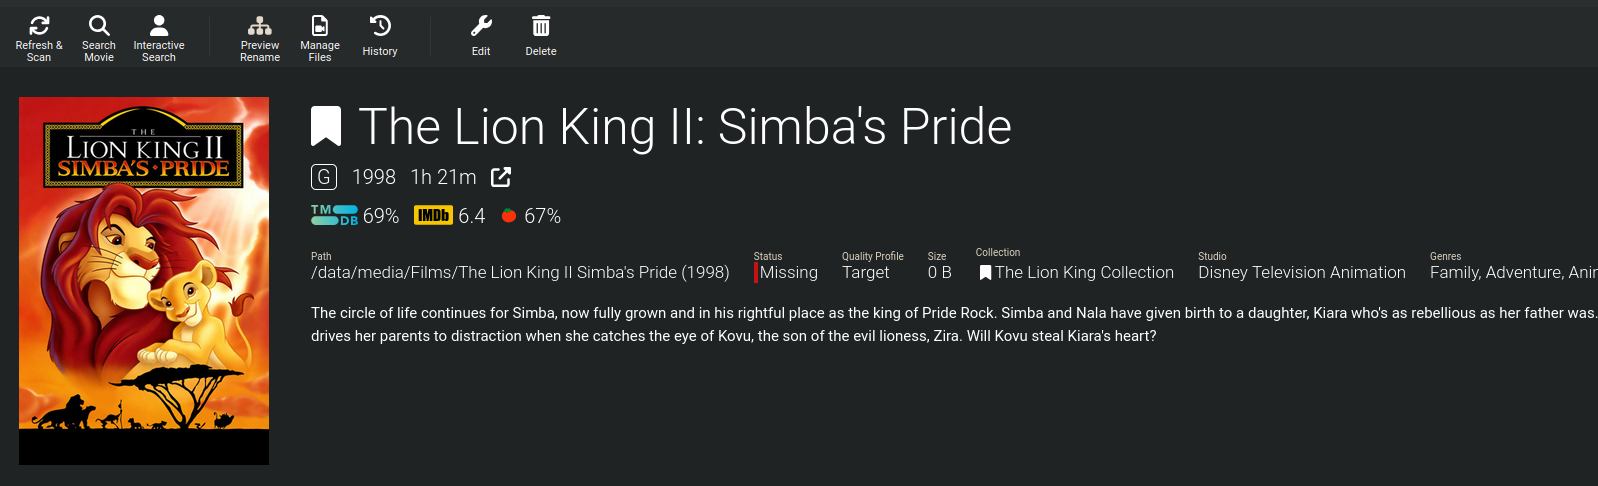This screenshot has height=486, width=1598.
Task: Open Manage Files dialog
Action: 320,27
